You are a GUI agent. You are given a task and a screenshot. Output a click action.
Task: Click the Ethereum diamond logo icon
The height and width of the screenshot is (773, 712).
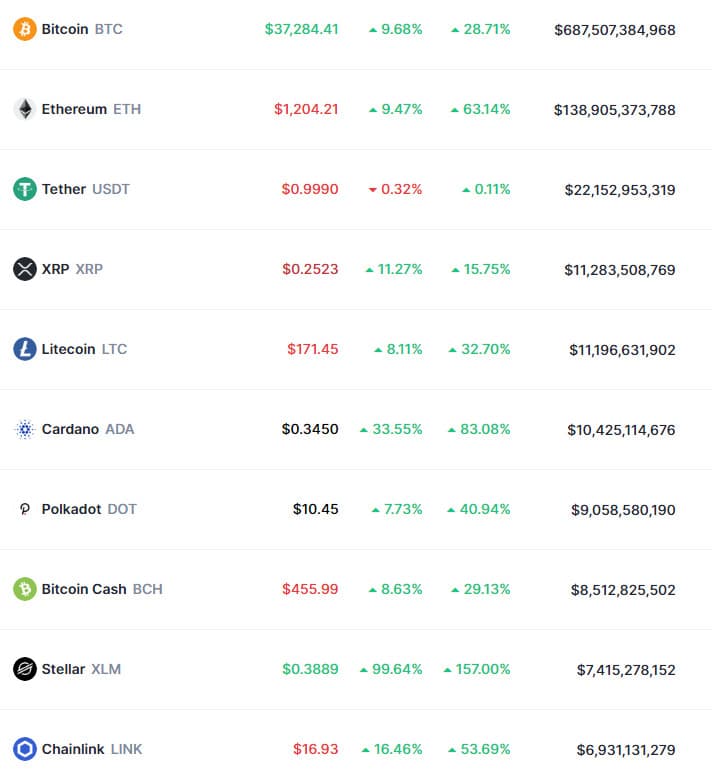coord(25,109)
